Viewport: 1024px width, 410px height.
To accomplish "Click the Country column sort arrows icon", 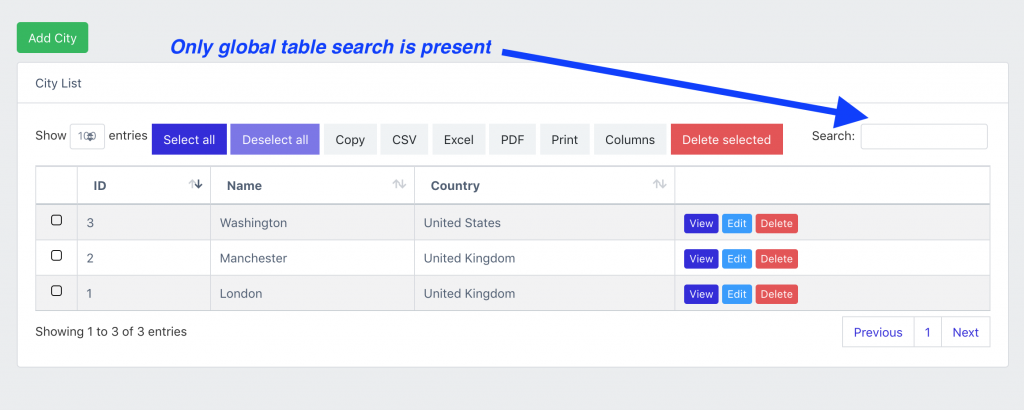I will [x=659, y=185].
